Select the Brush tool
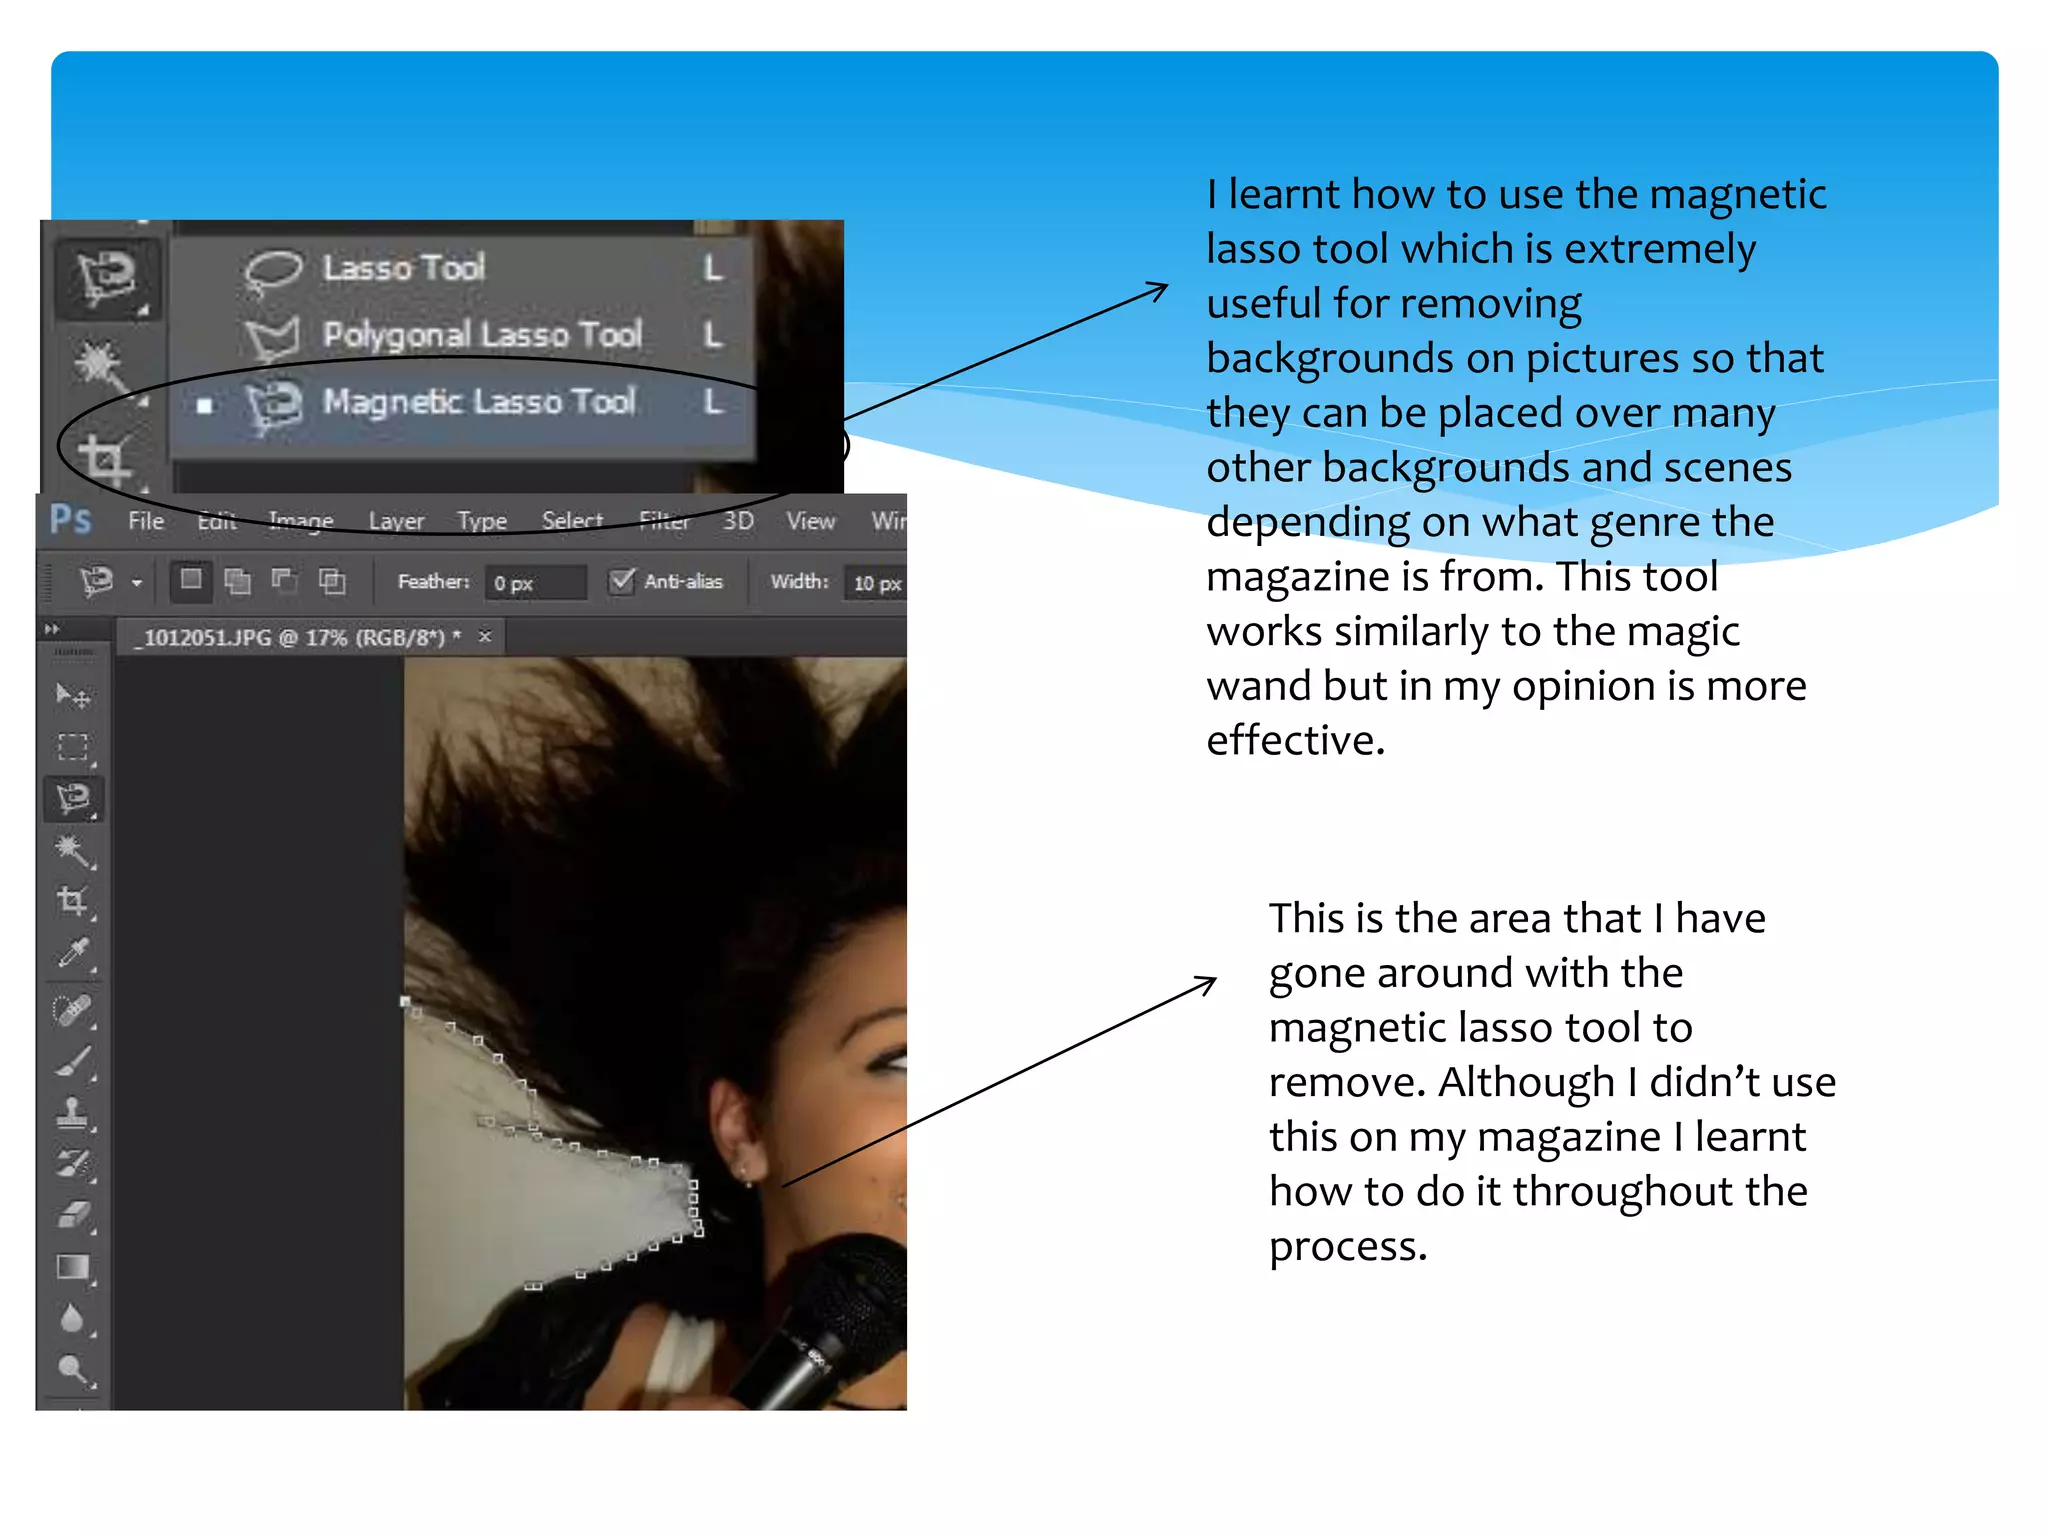2048x1536 pixels. (x=73, y=1062)
